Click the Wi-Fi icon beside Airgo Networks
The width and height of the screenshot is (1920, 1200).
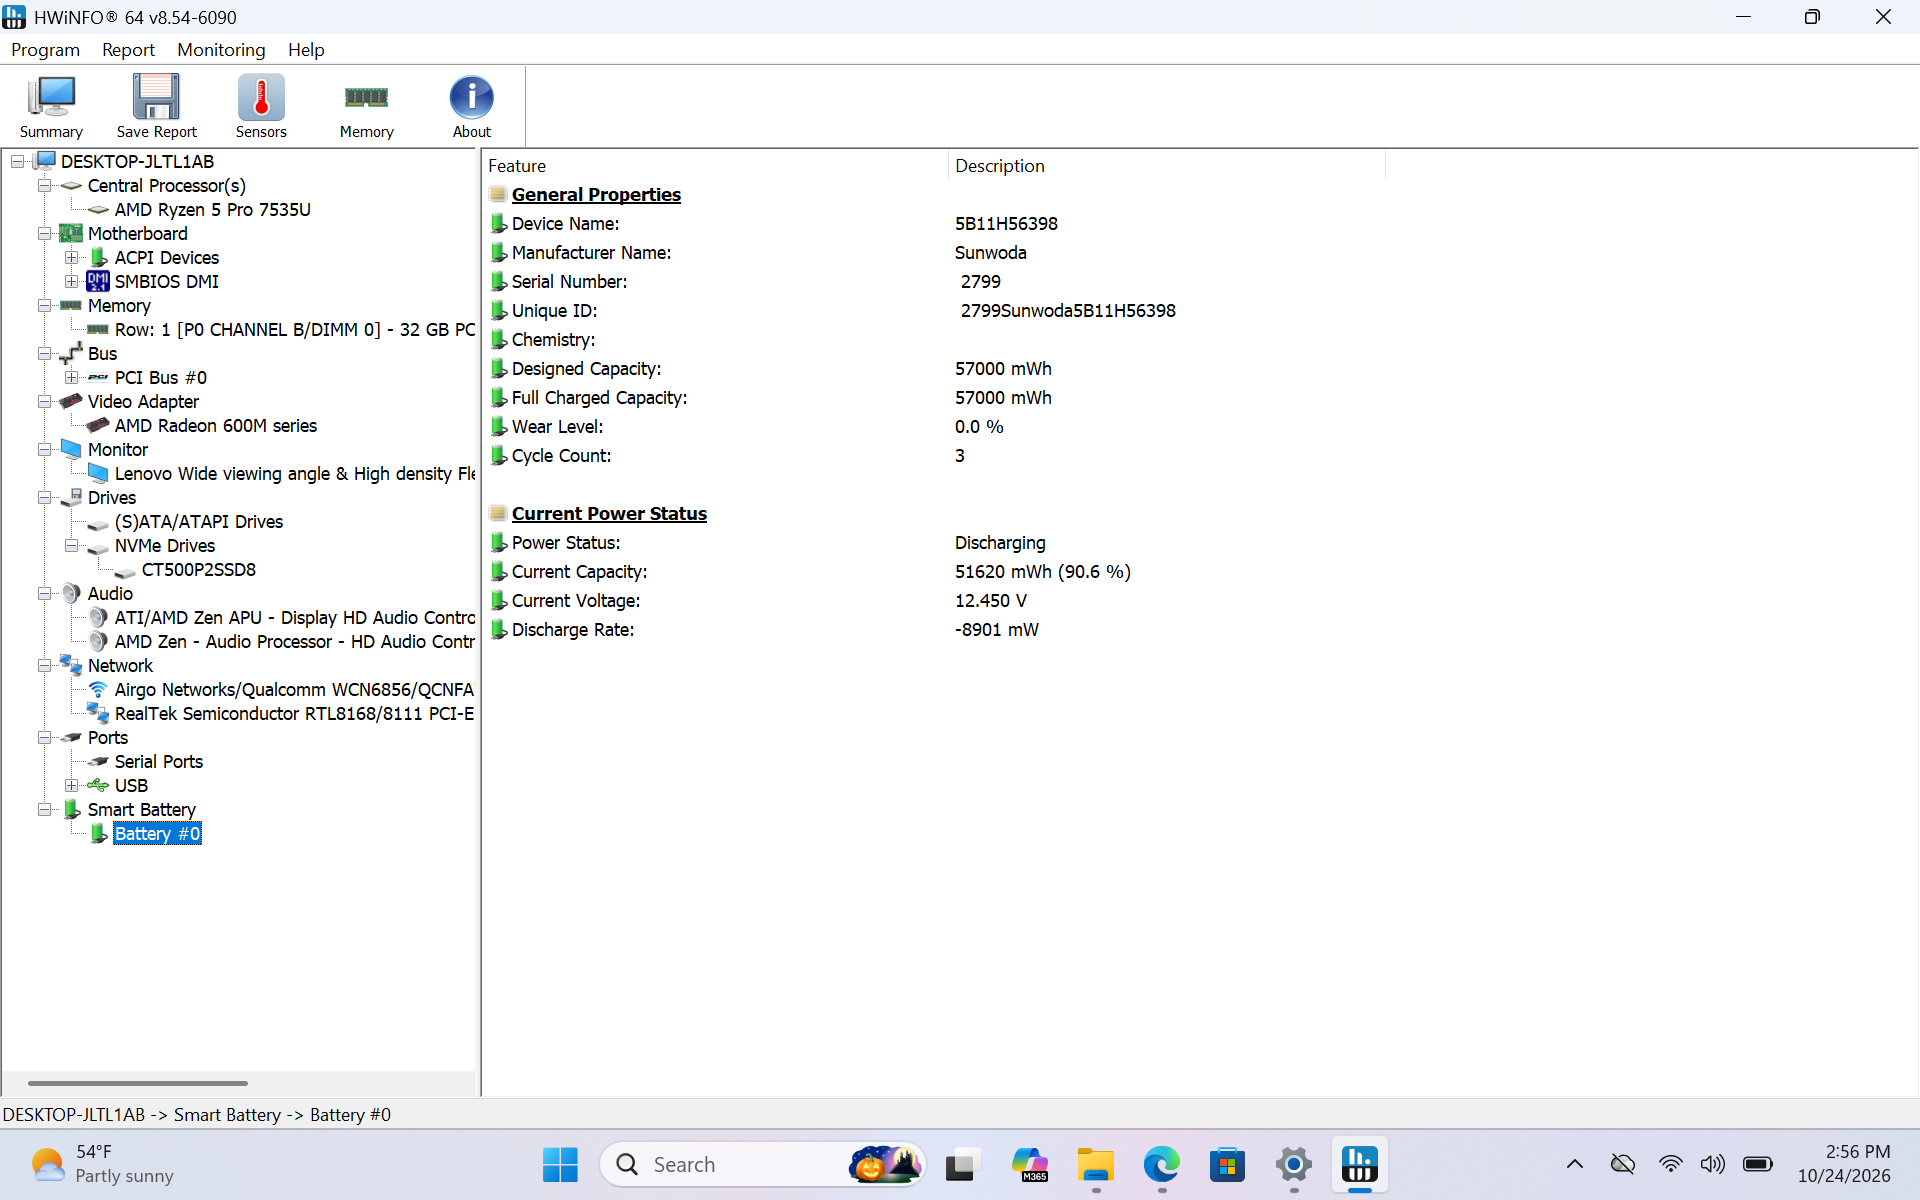tap(98, 689)
